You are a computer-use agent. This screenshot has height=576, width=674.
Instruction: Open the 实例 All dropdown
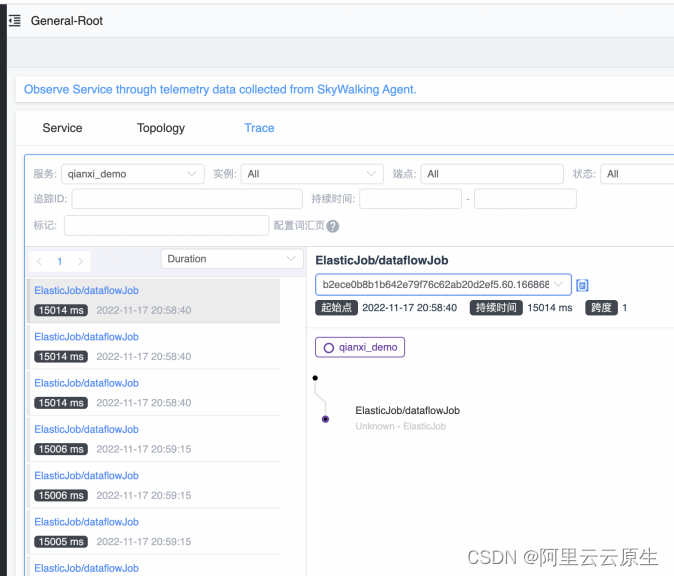click(x=312, y=174)
